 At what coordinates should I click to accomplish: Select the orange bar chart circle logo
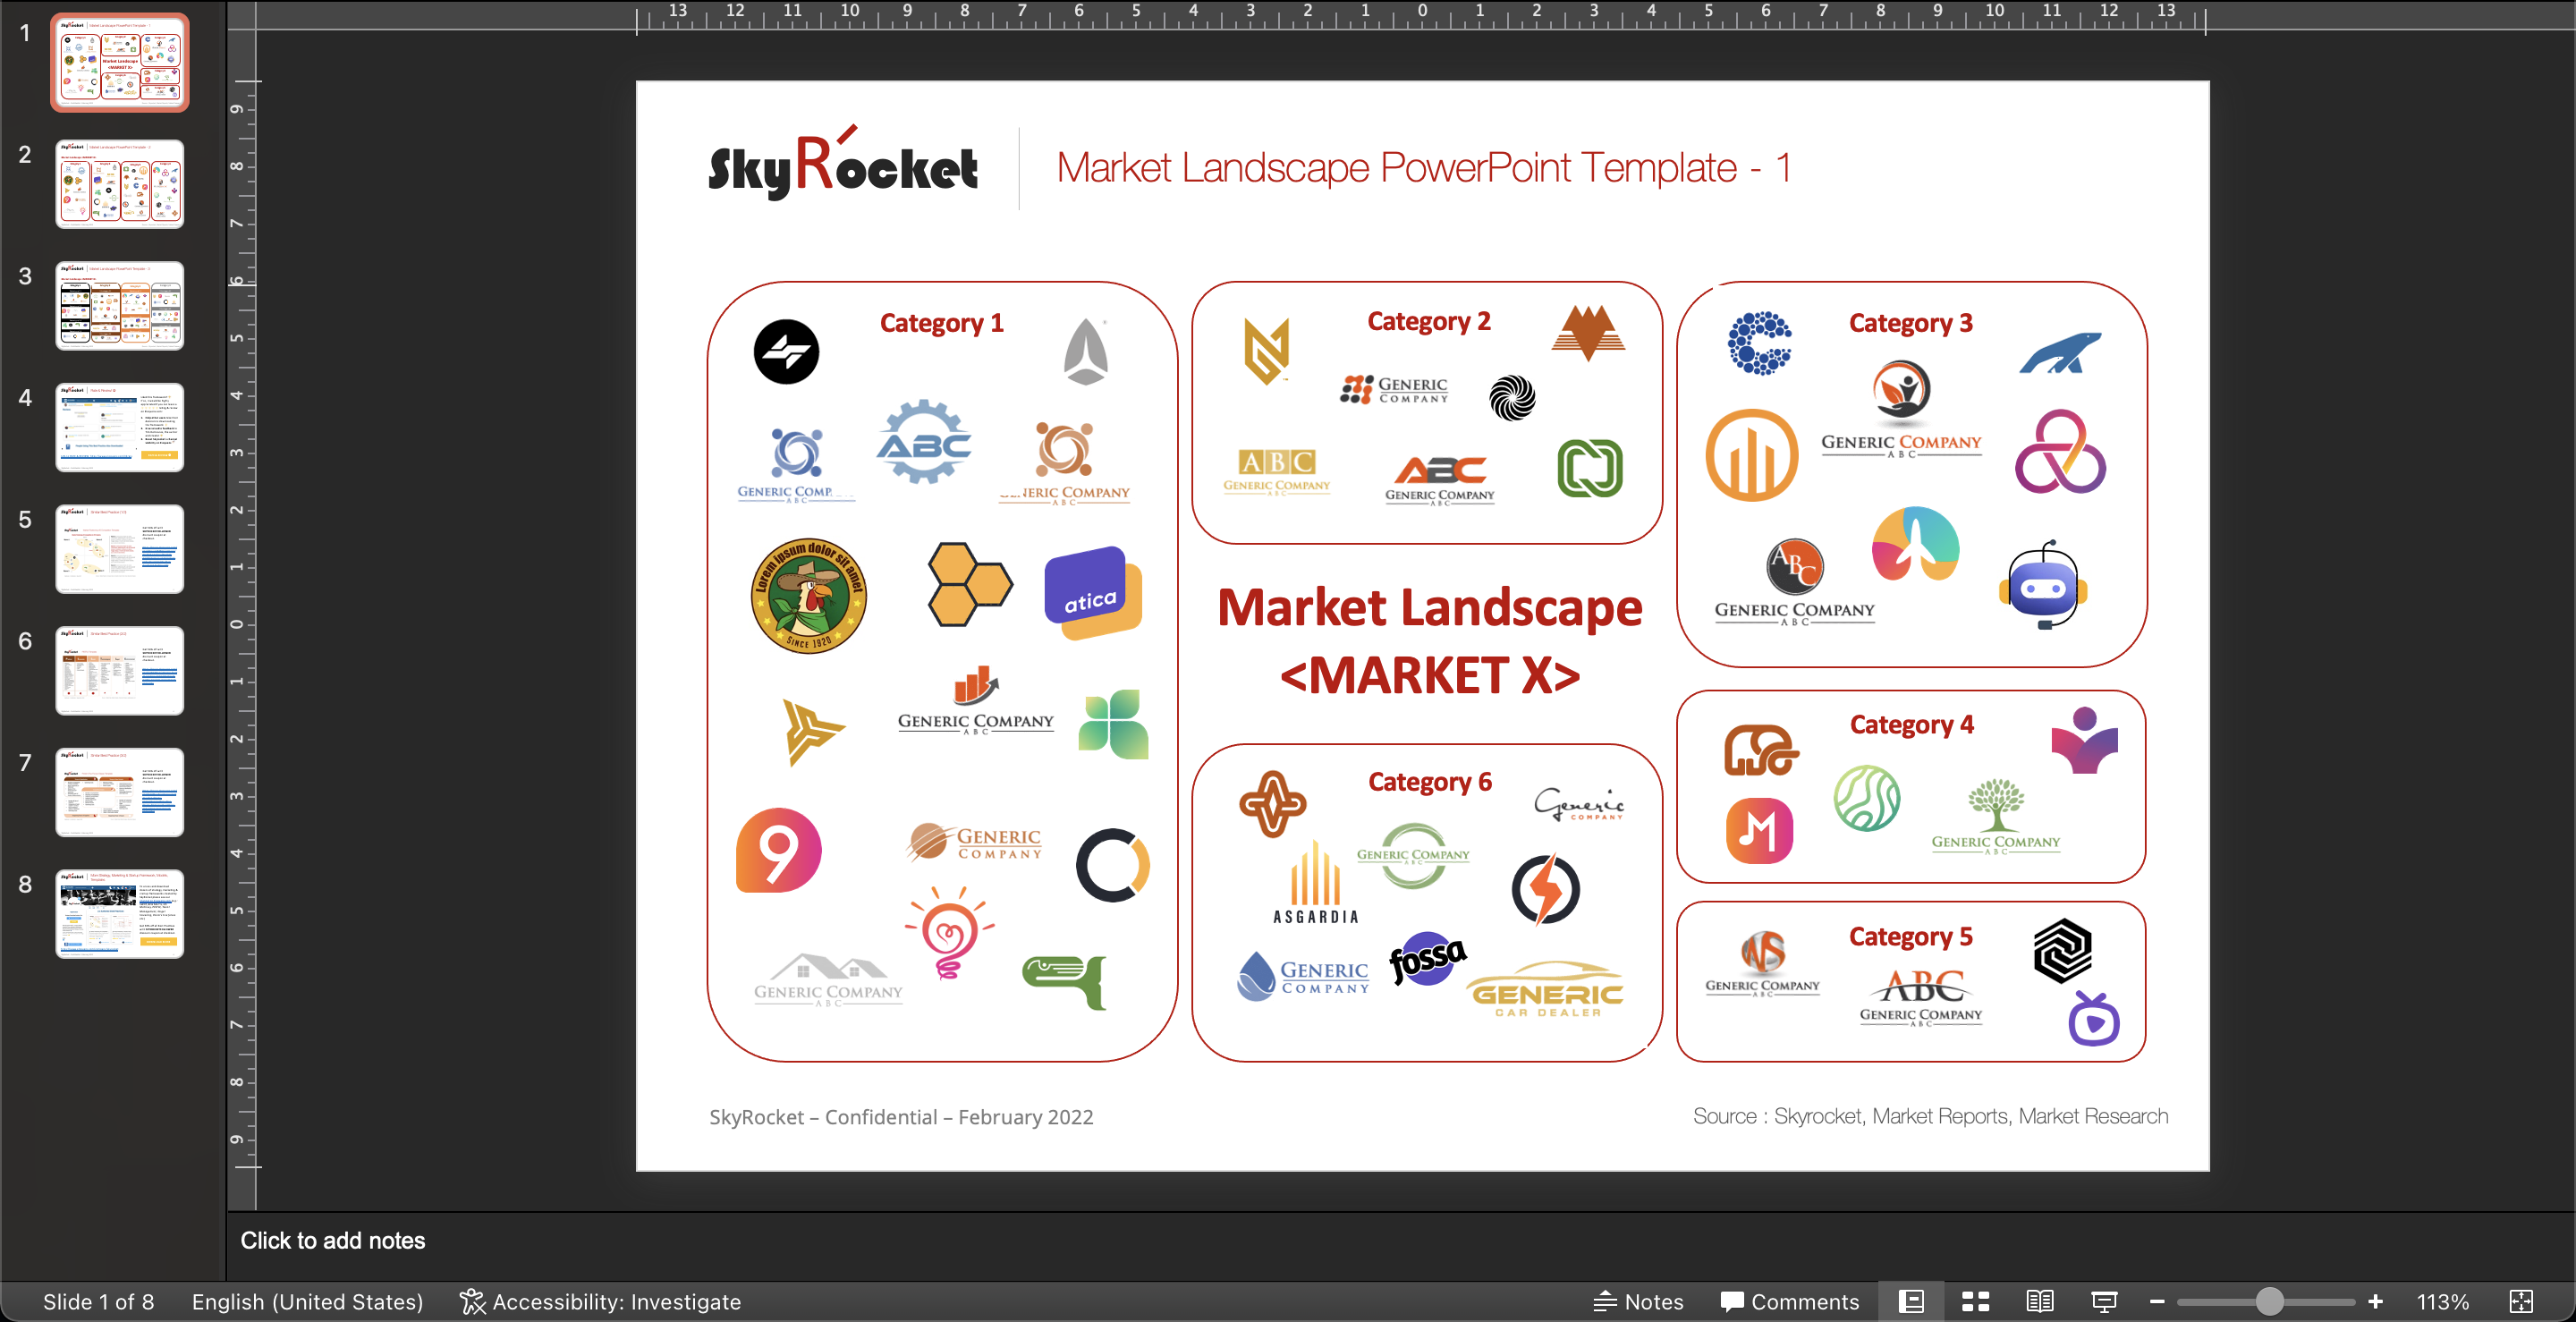[x=1752, y=455]
